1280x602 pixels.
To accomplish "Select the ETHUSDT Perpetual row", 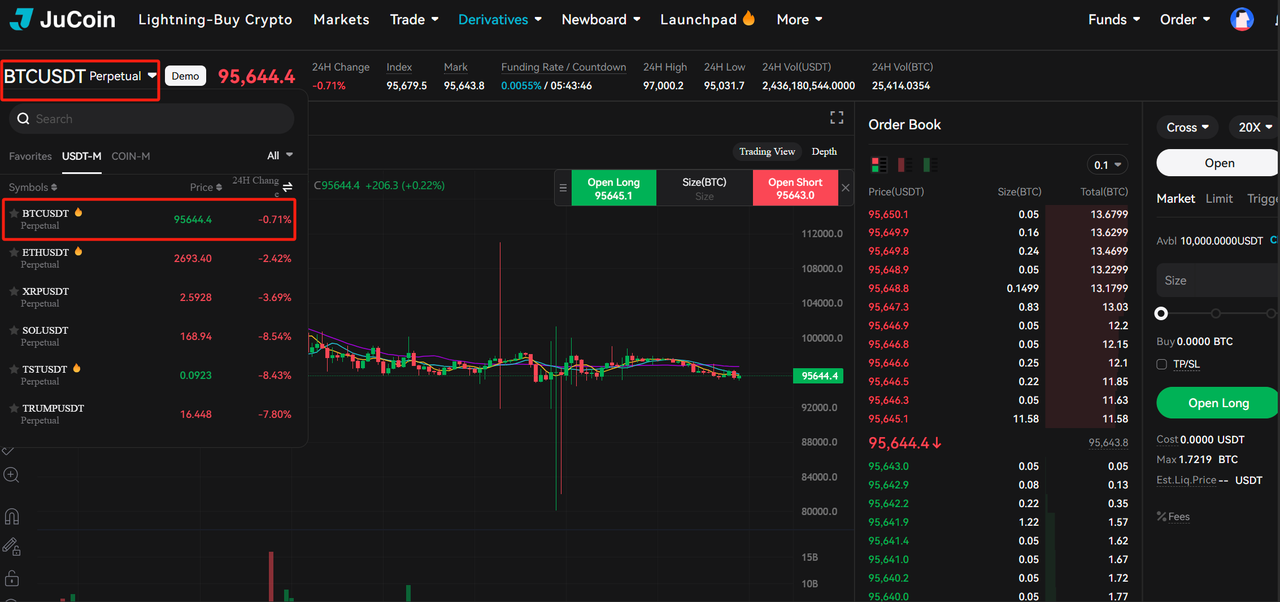I will pyautogui.click(x=151, y=258).
